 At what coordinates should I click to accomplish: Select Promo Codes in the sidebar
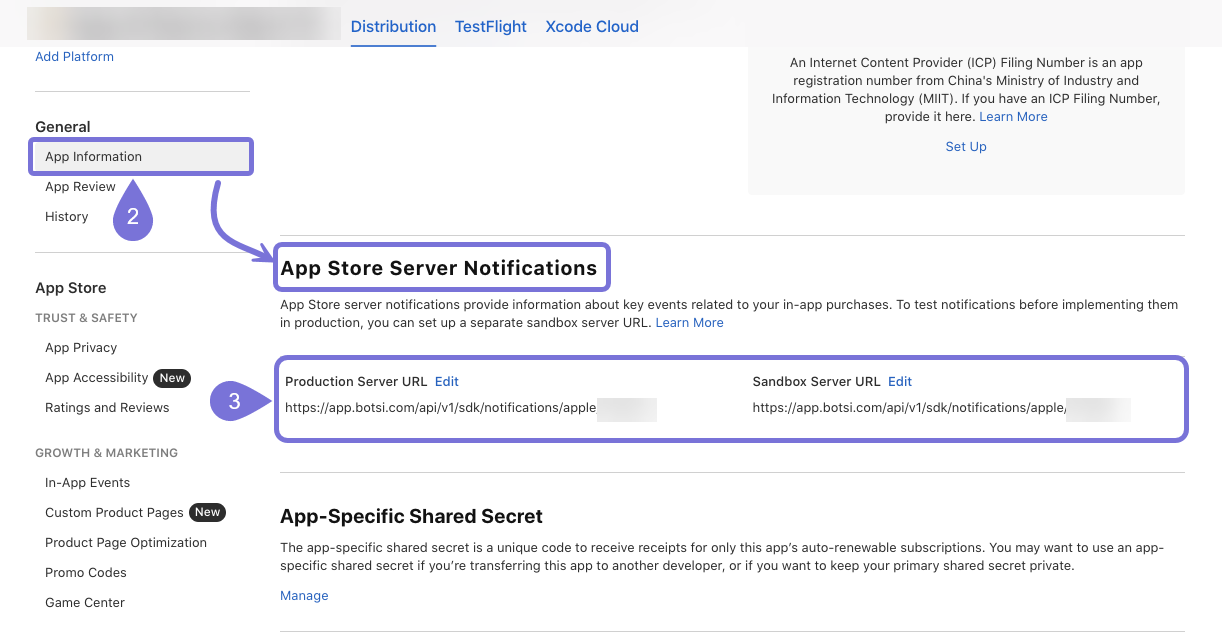pyautogui.click(x=85, y=573)
